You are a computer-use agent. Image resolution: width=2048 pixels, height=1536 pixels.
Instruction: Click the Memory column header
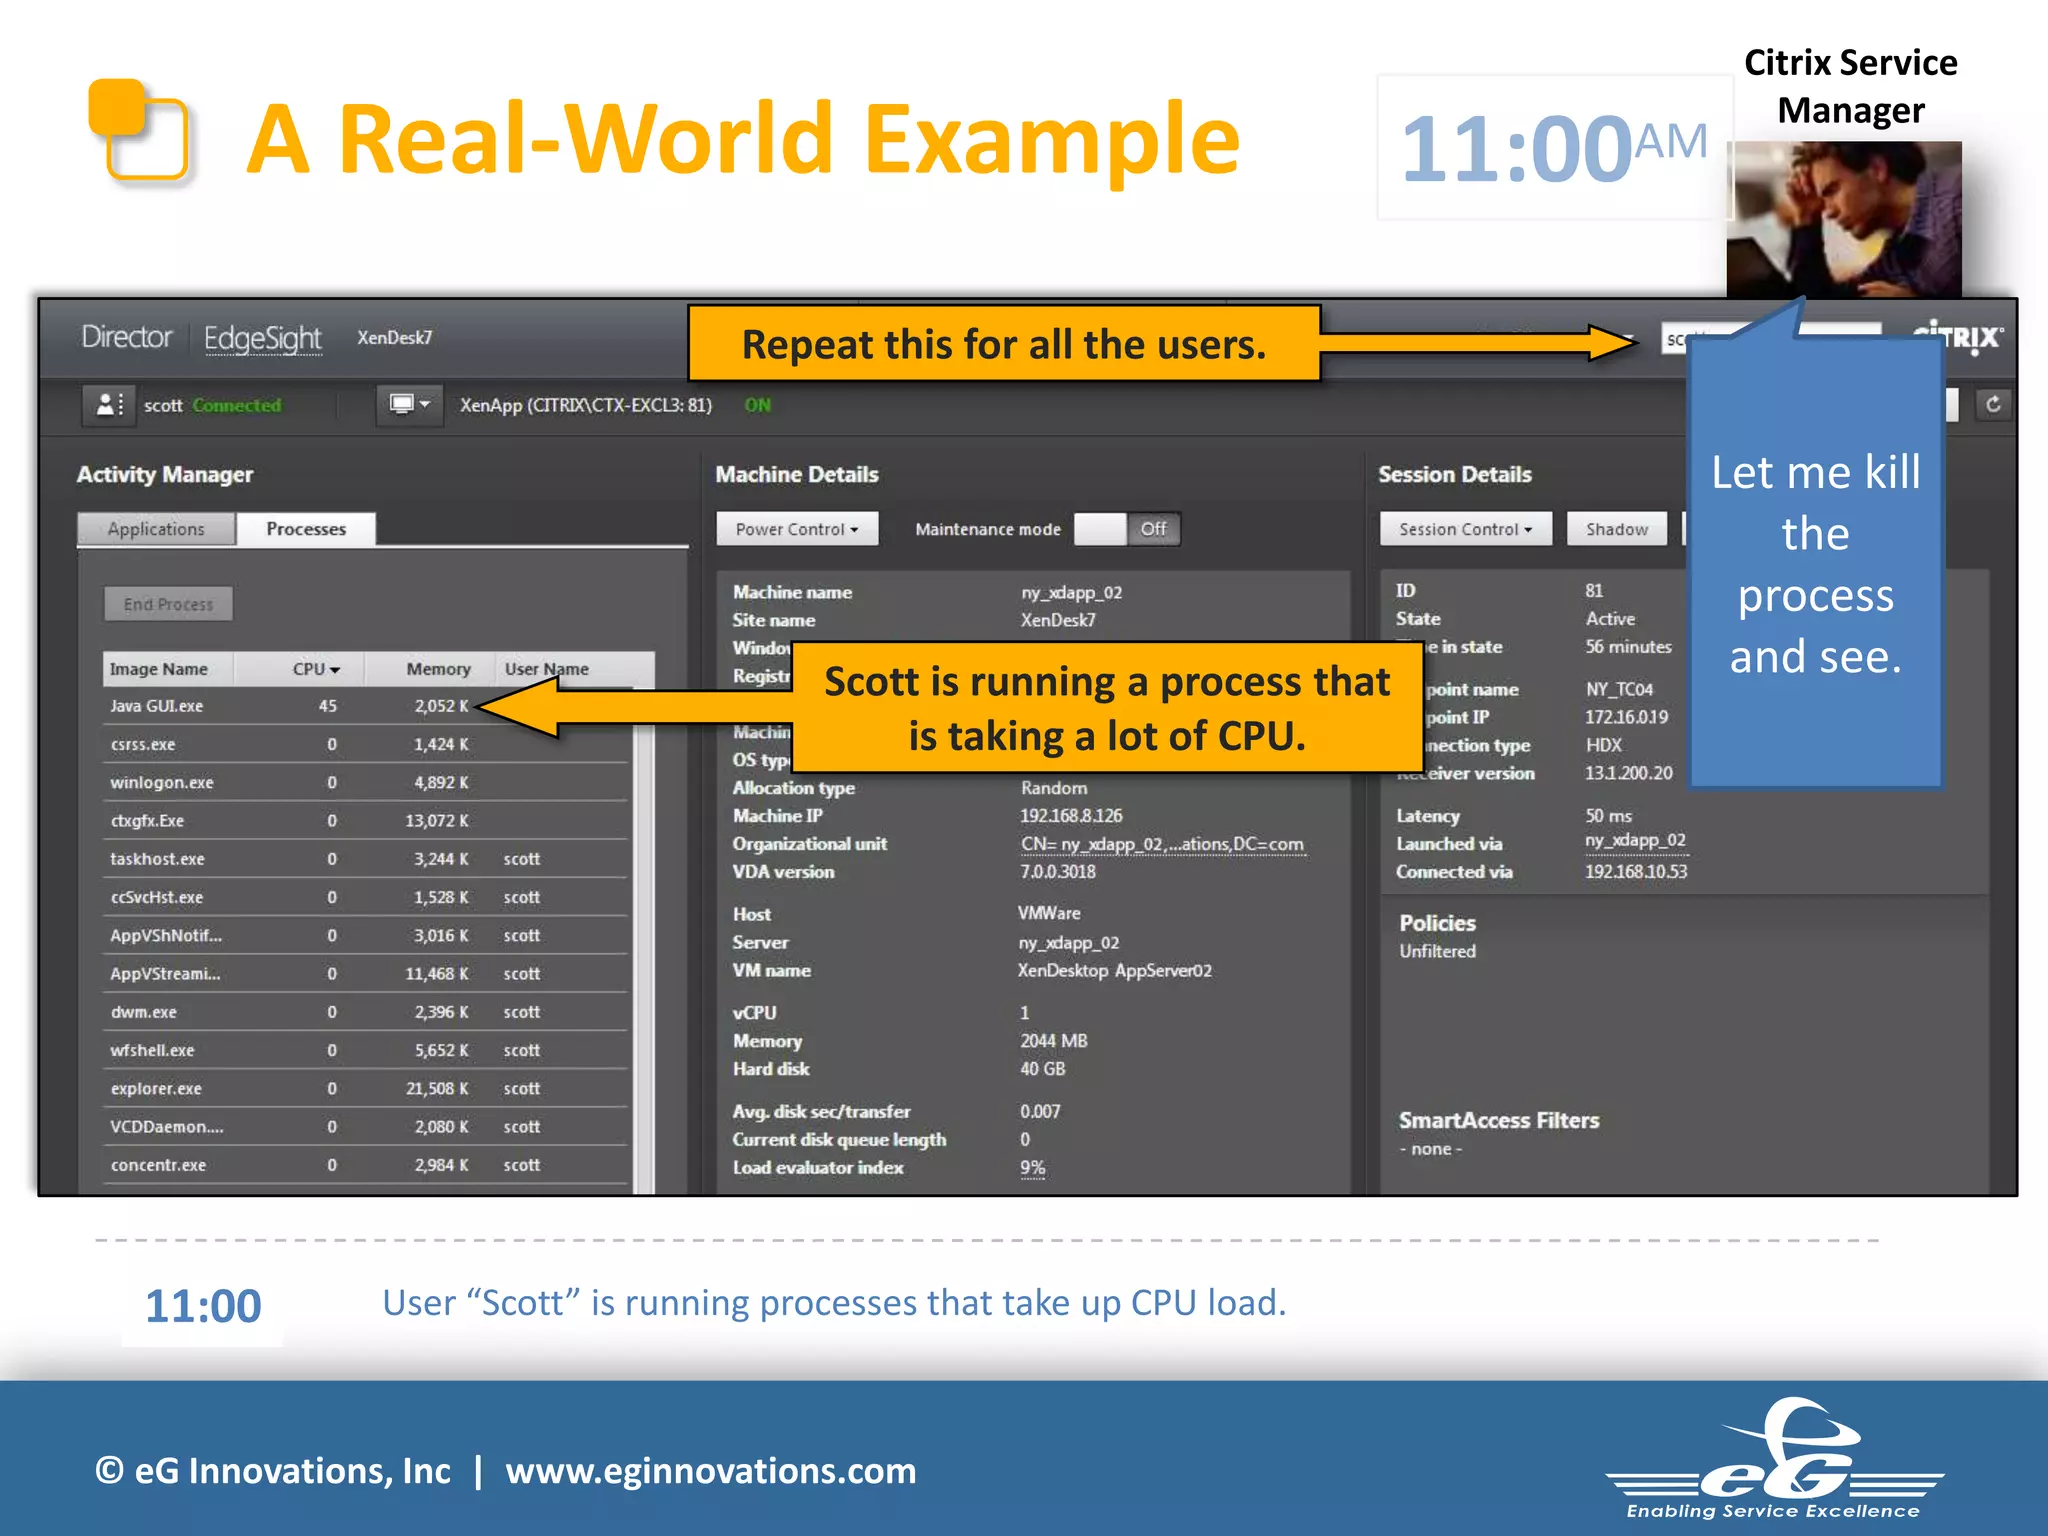point(431,669)
